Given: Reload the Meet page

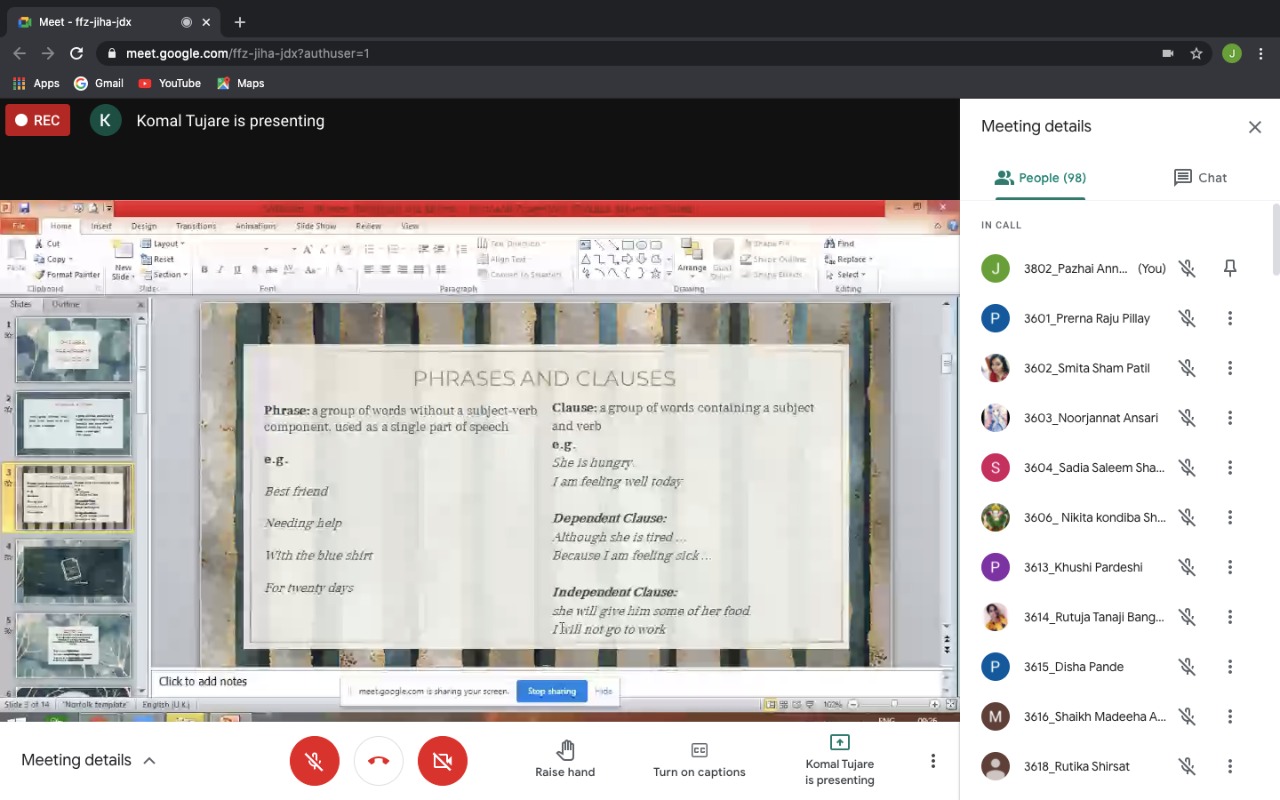Looking at the screenshot, I should pos(77,53).
